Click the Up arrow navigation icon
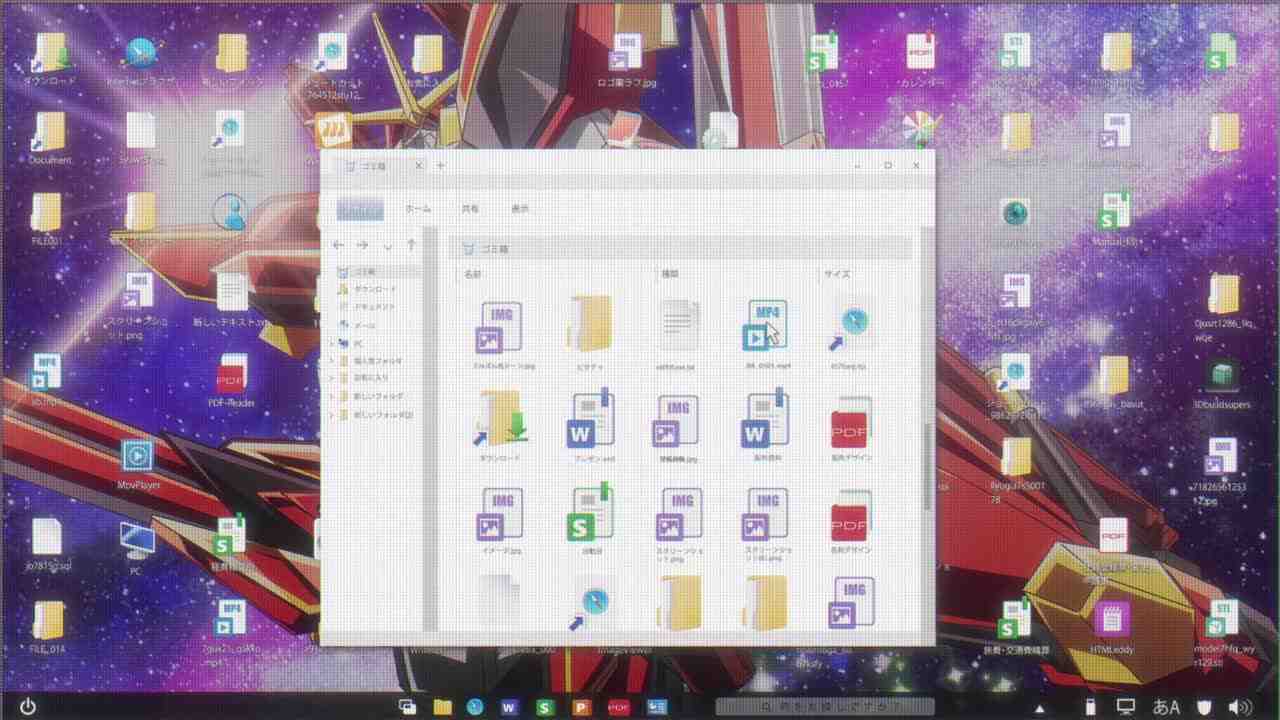 point(411,245)
